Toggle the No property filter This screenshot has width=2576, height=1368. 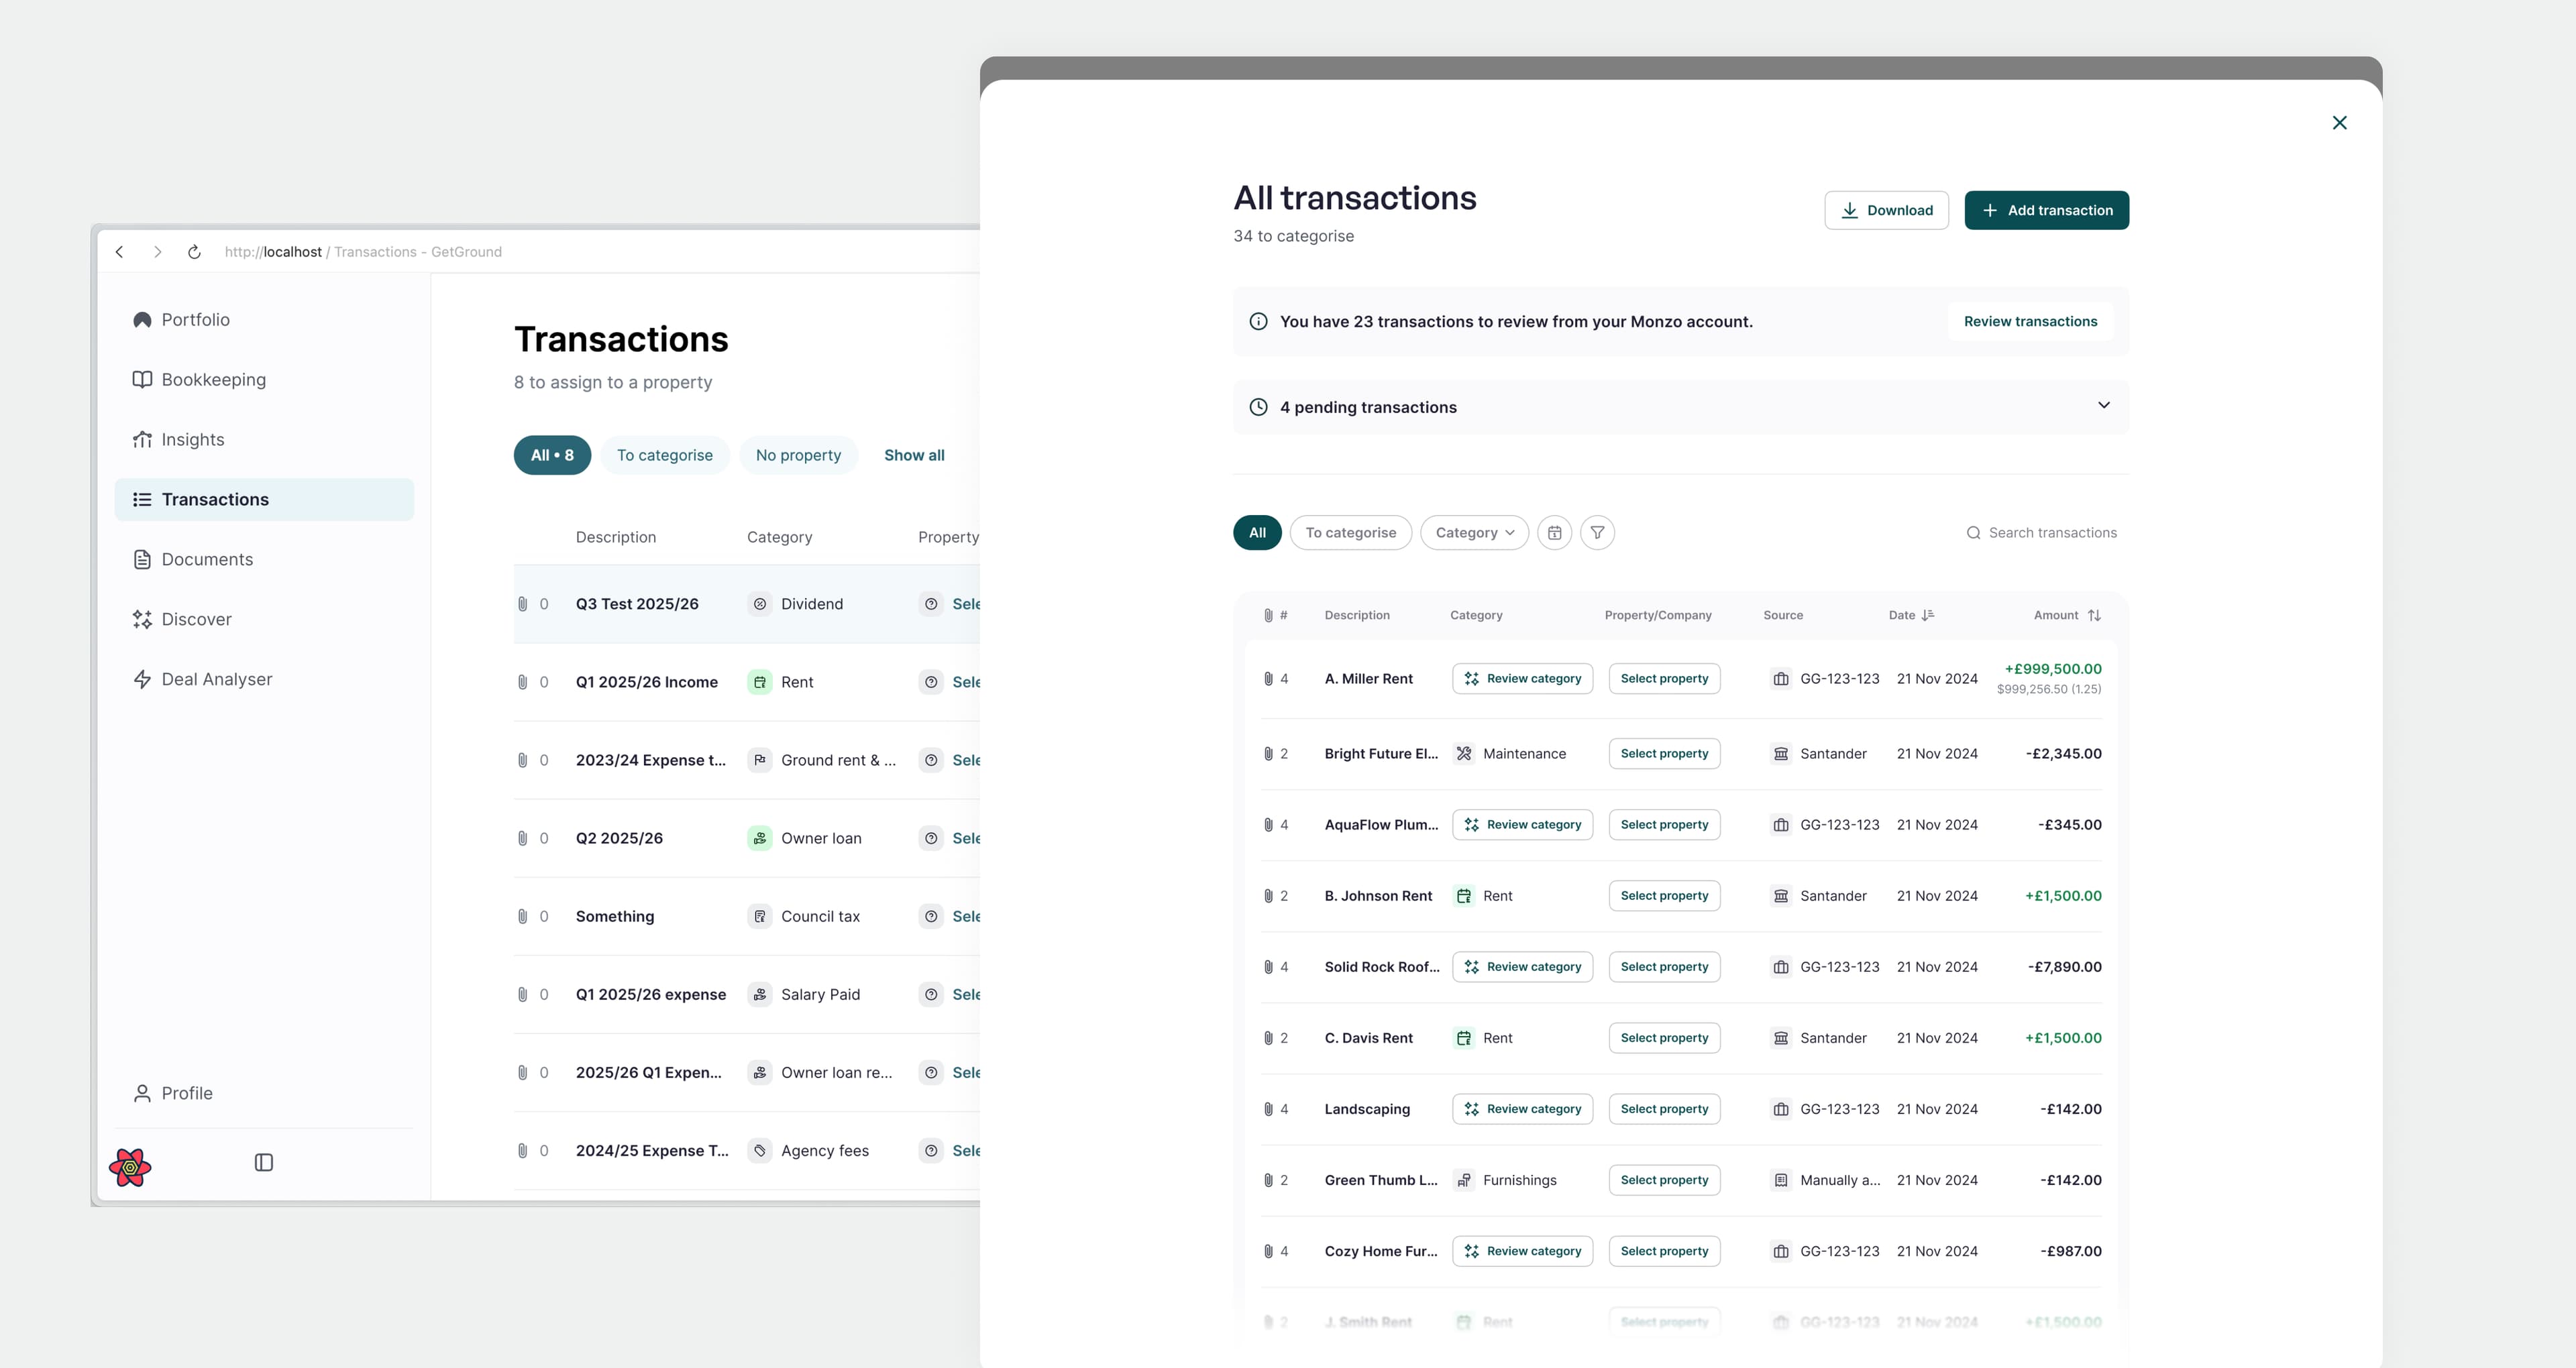(x=798, y=455)
